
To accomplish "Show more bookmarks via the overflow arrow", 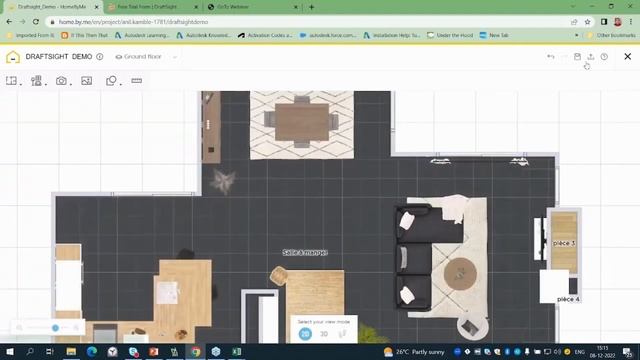I will click(576, 36).
